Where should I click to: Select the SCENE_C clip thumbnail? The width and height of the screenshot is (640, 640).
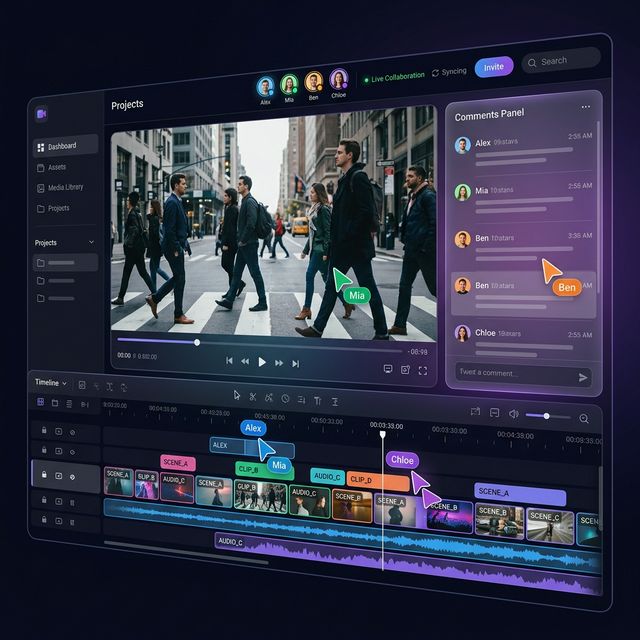550,527
